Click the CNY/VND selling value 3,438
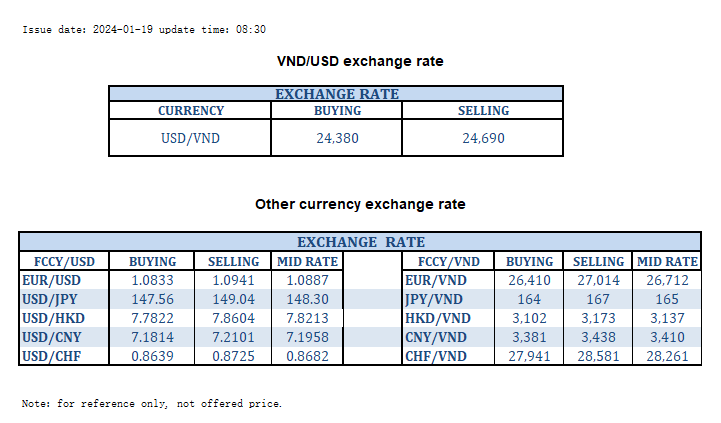This screenshot has width=721, height=423. coord(599,337)
